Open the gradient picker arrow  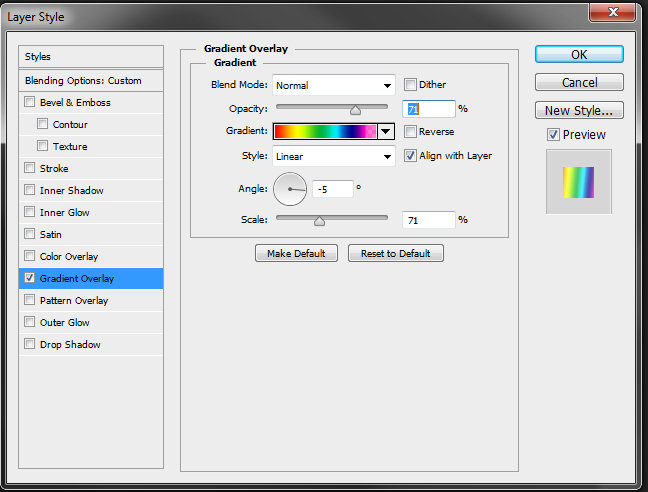(x=385, y=132)
